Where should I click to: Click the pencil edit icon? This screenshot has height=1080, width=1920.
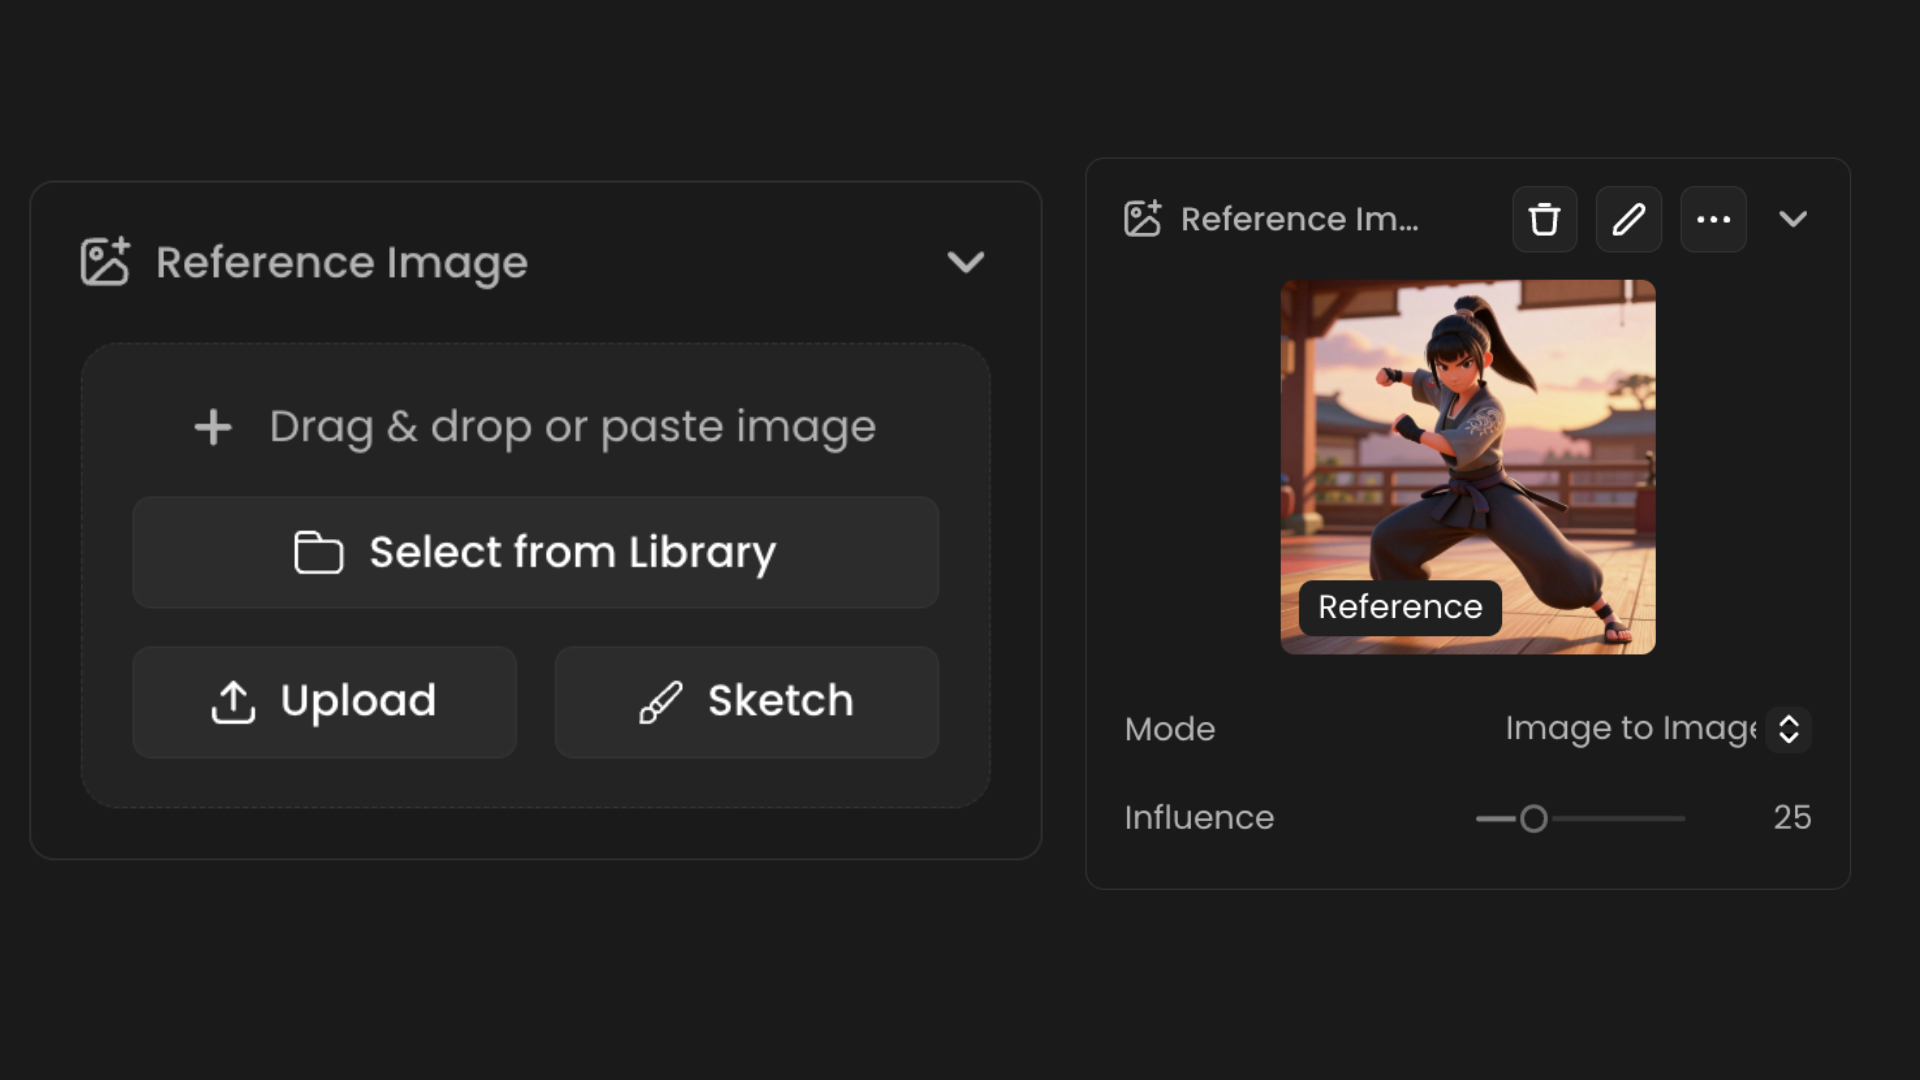click(1628, 219)
